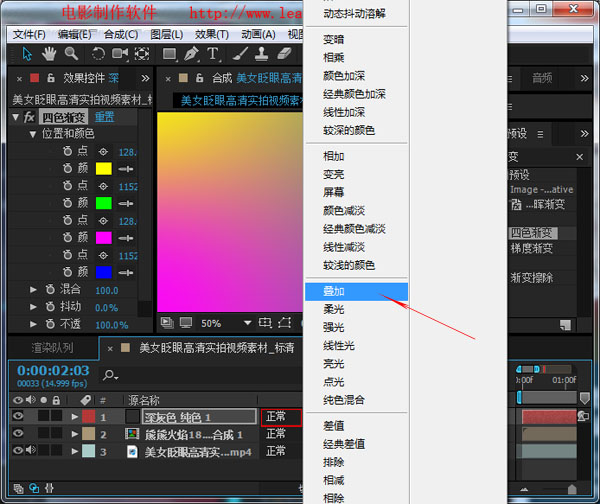This screenshot has width=600, height=504.
Task: Click the toggle mask visibility icon
Action: click(x=284, y=323)
